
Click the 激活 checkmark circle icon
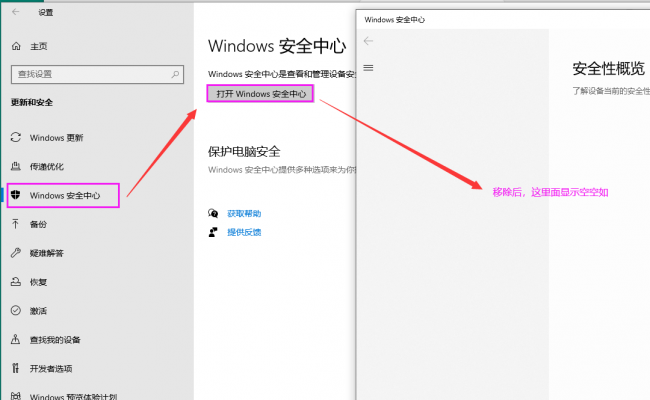[16, 310]
